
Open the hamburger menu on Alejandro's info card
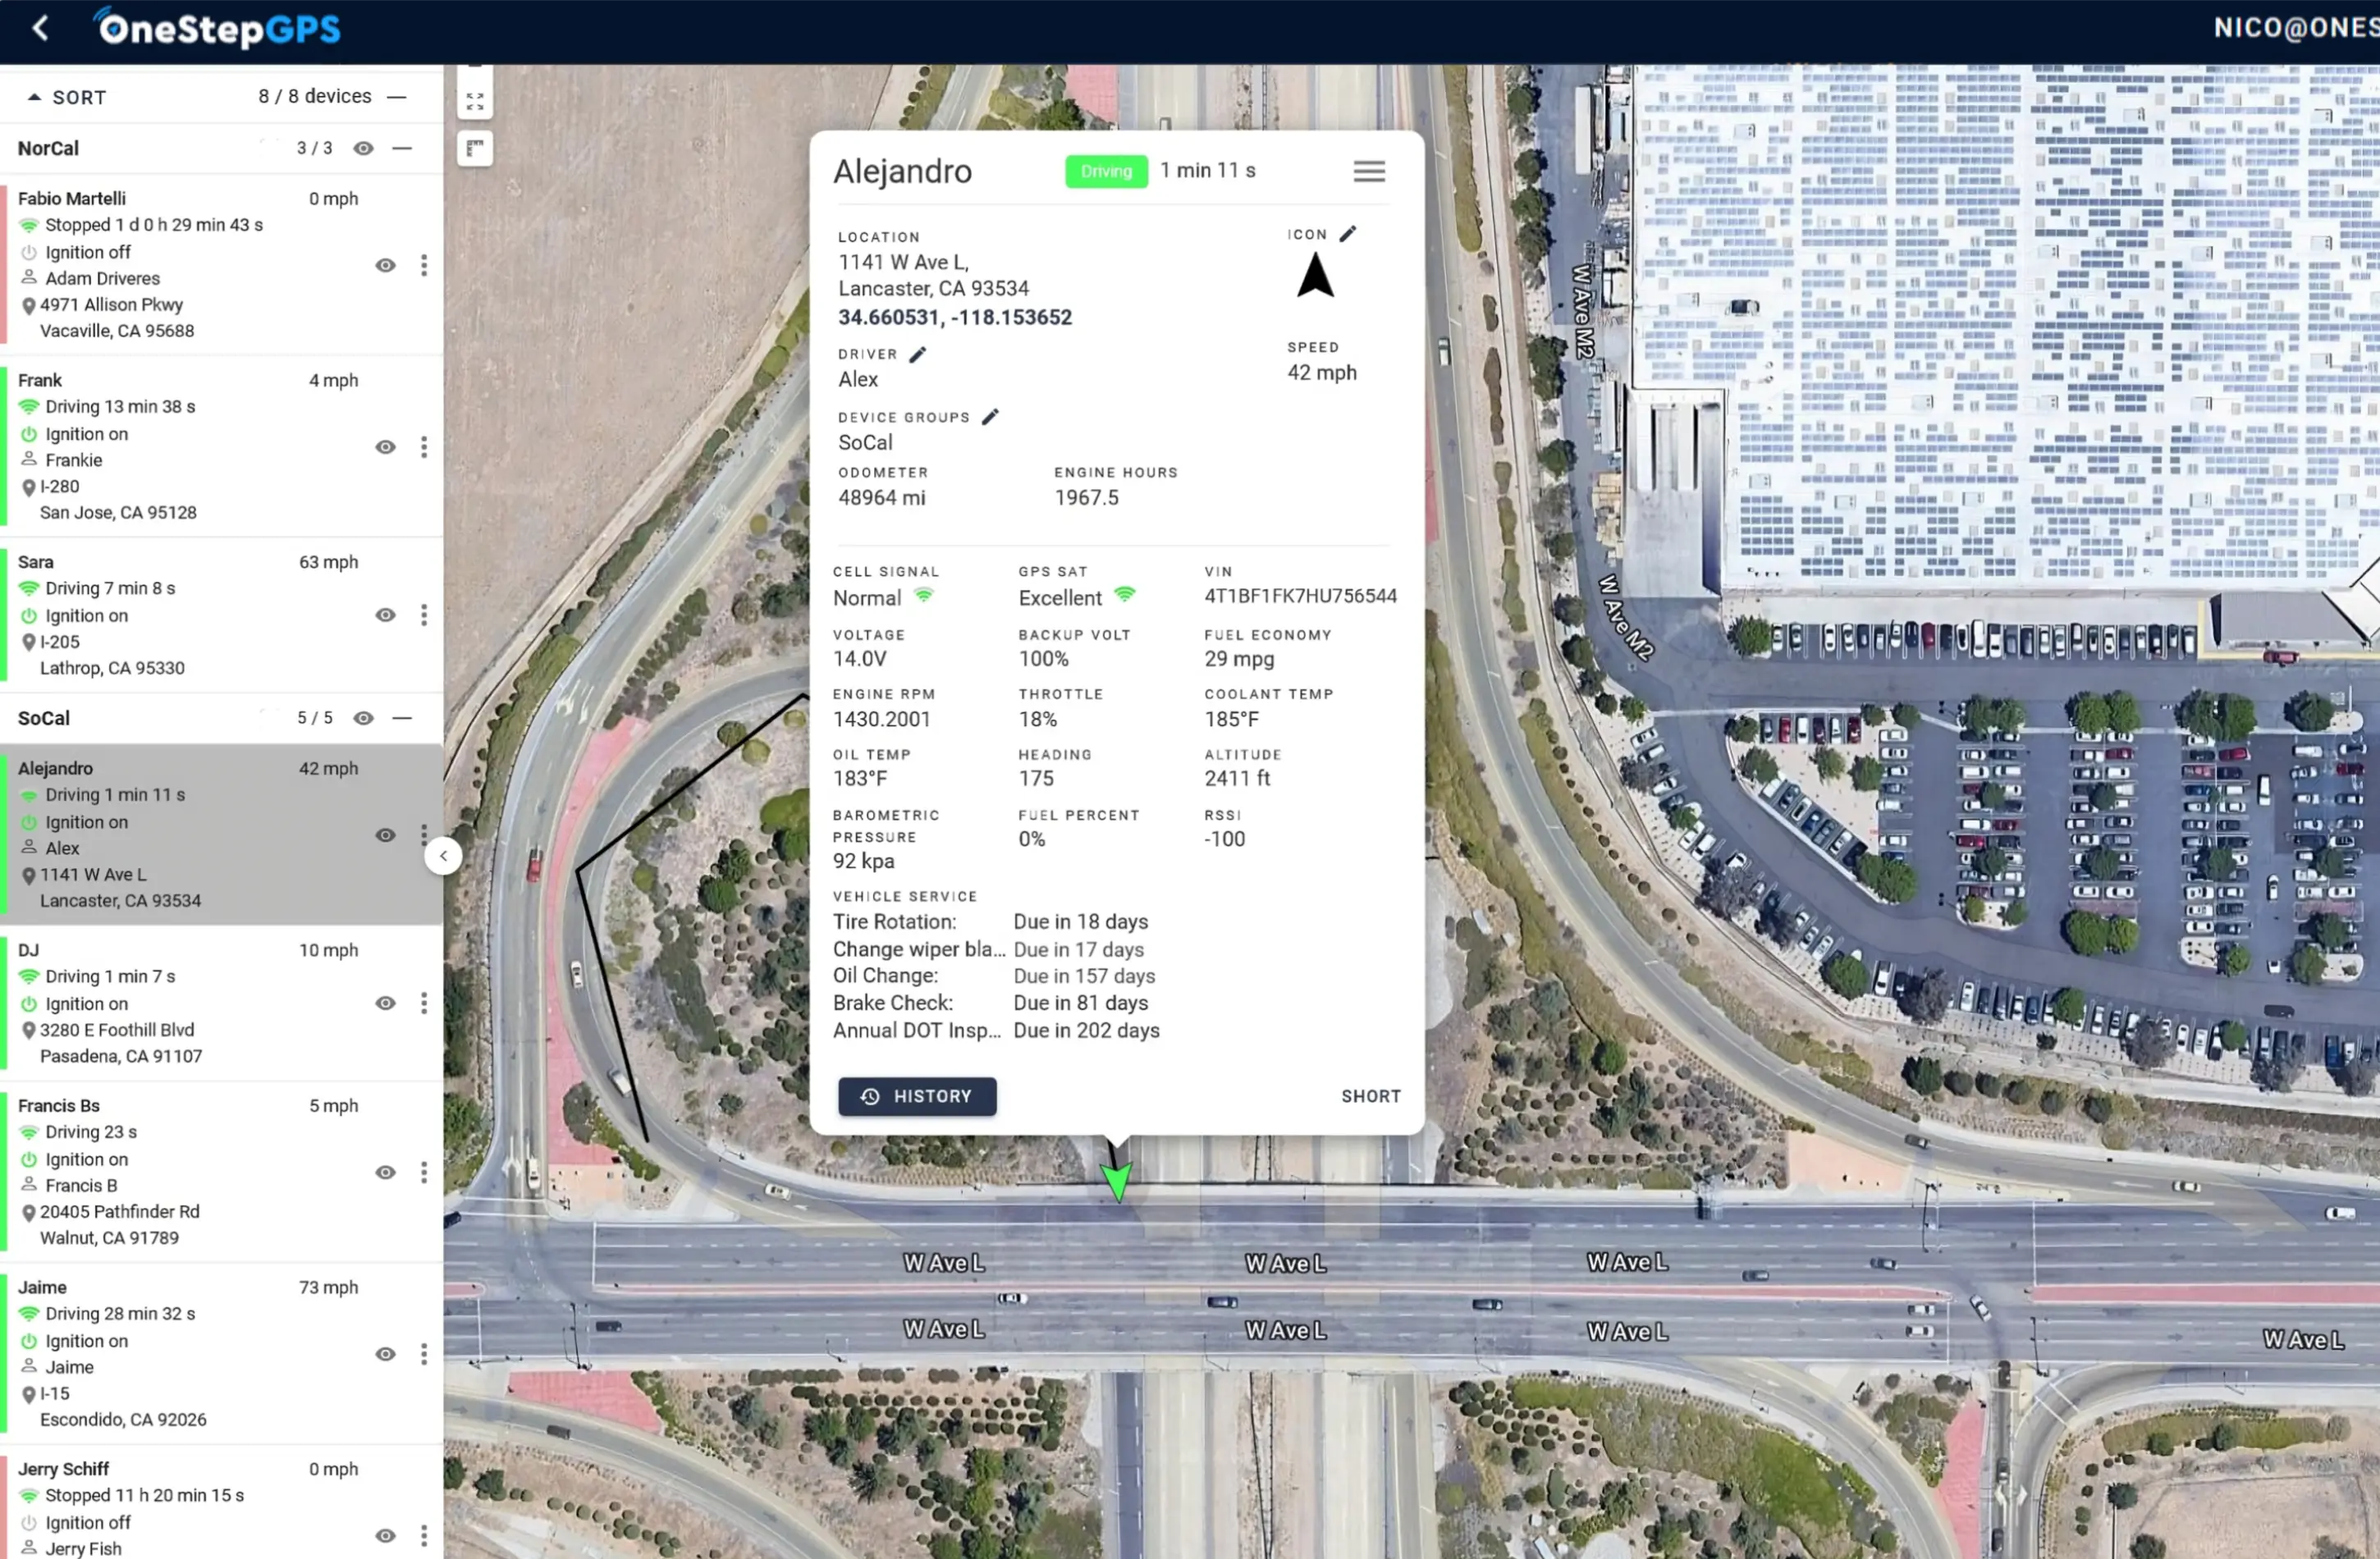pyautogui.click(x=1368, y=170)
